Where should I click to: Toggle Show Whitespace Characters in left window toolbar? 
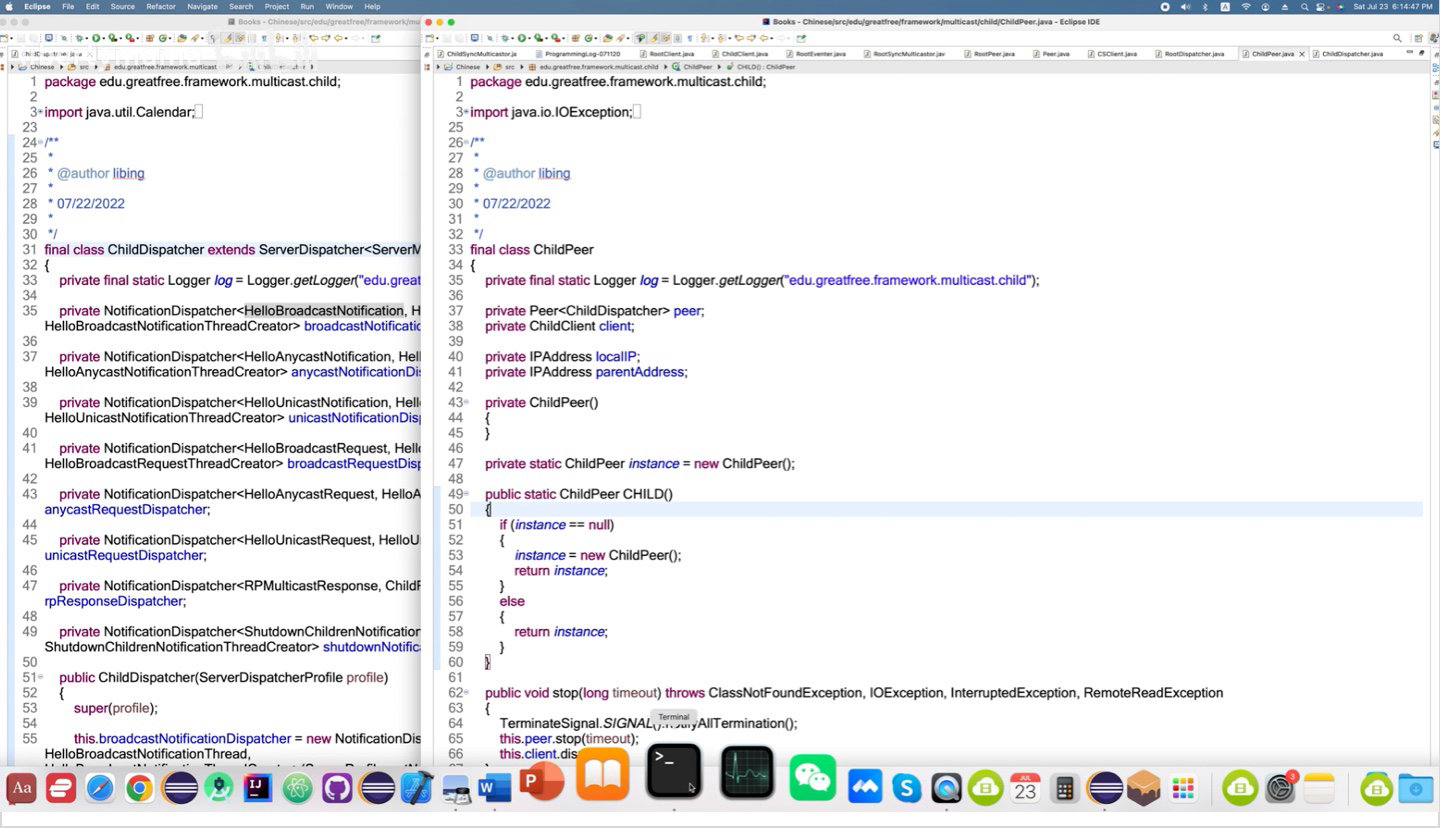[264, 38]
